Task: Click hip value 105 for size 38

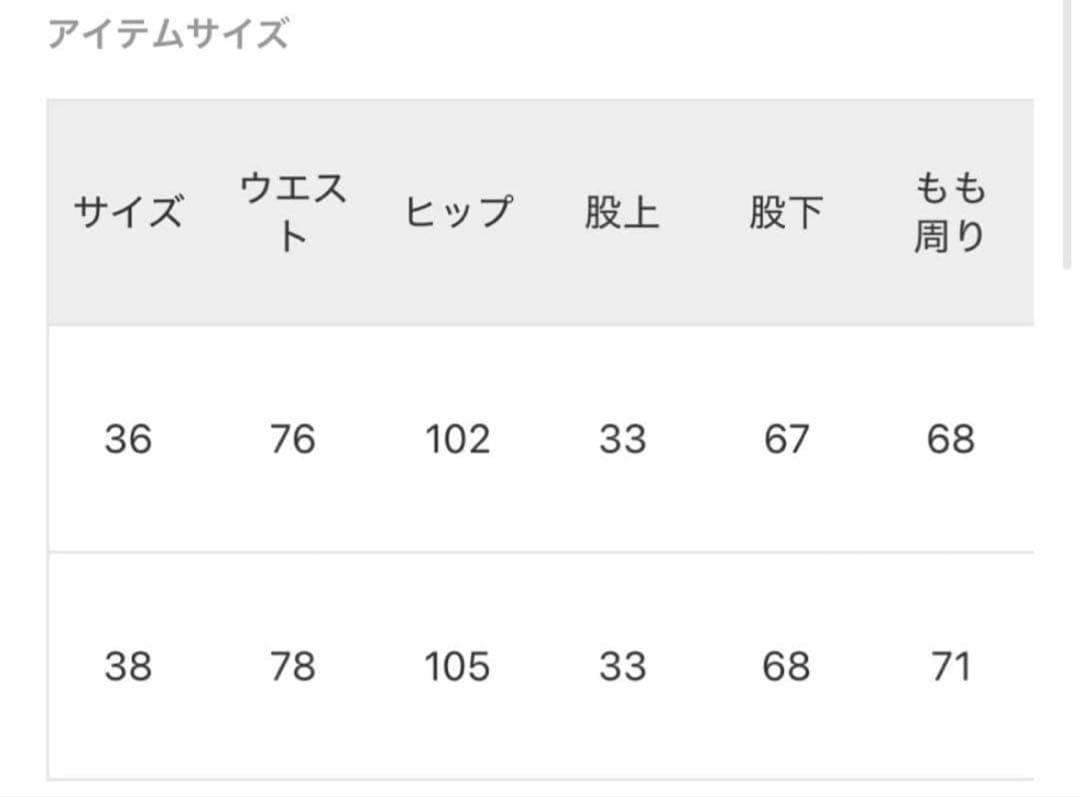Action: (457, 666)
